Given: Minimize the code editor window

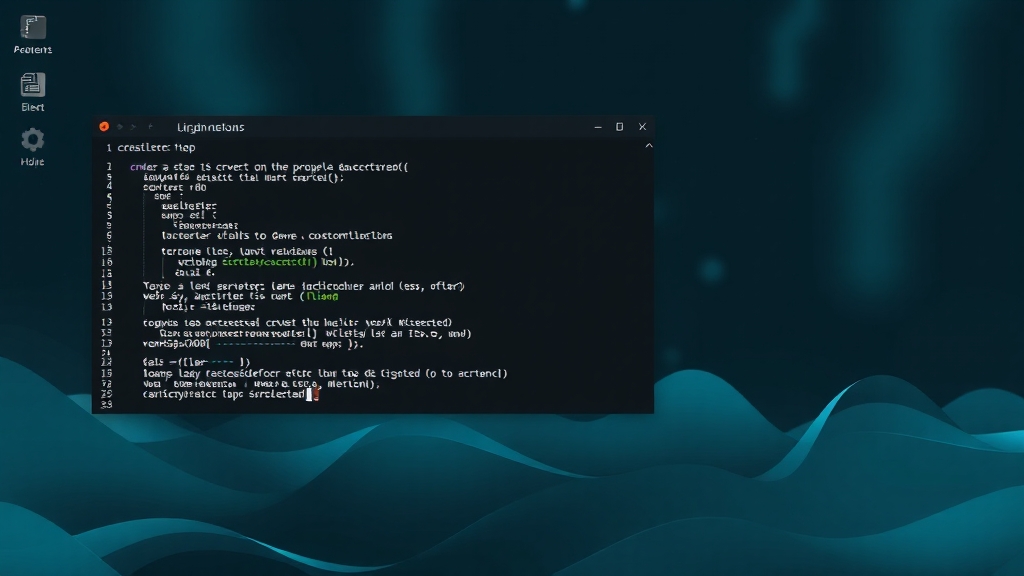Looking at the screenshot, I should [x=598, y=127].
